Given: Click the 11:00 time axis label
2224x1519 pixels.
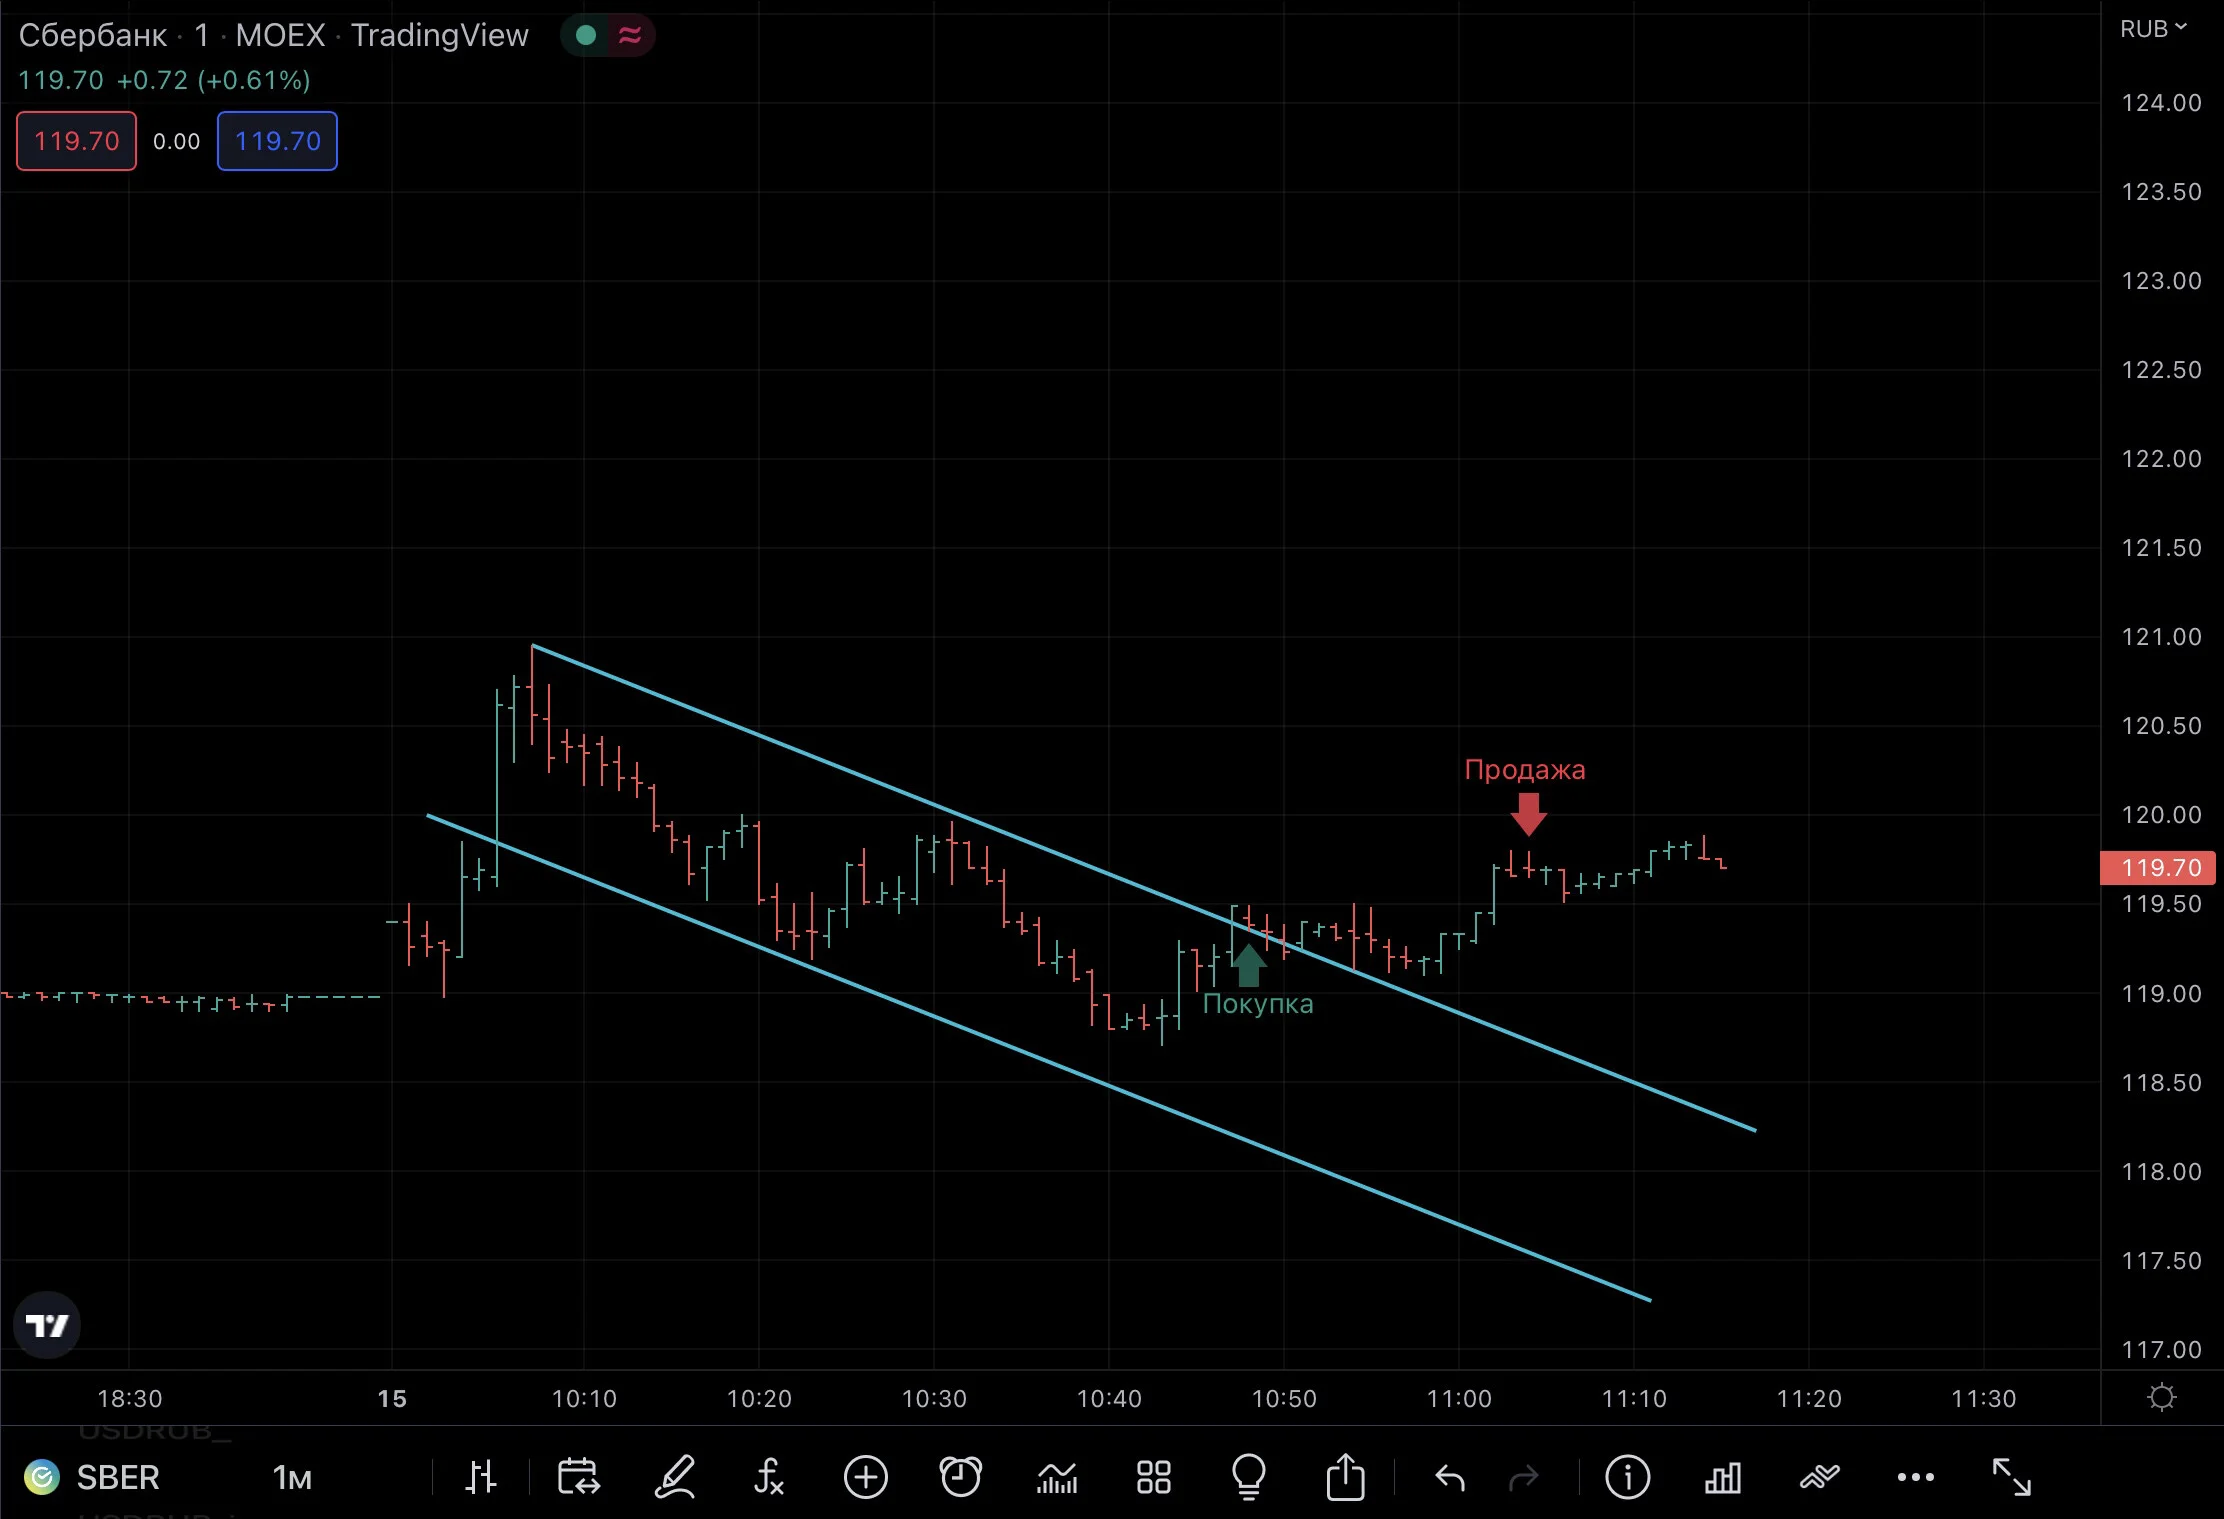Looking at the screenshot, I should pos(1459,1398).
